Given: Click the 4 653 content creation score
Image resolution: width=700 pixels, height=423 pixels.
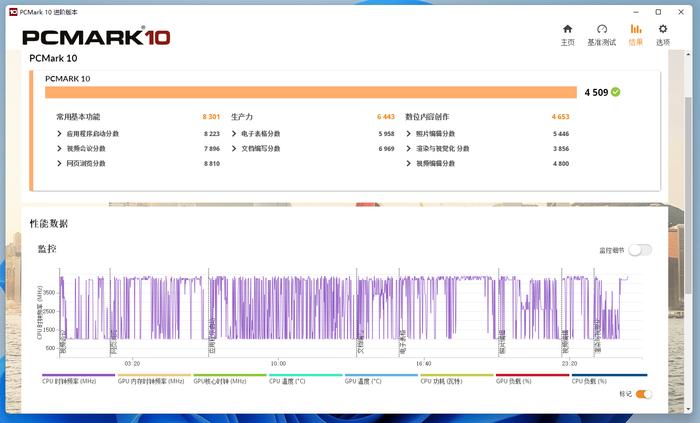Looking at the screenshot, I should [x=560, y=117].
